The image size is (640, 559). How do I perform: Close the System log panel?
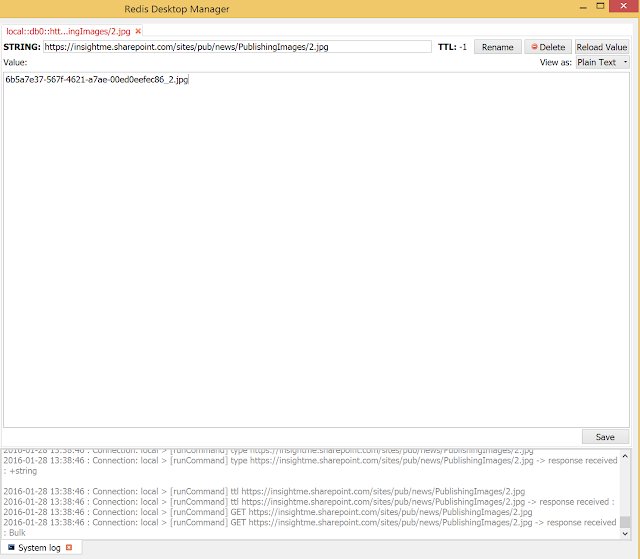click(x=69, y=548)
